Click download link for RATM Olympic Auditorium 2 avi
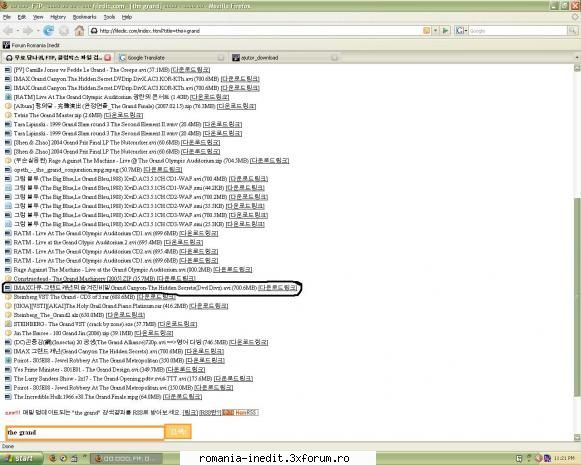Screen dimensions: 581x465 click(x=183, y=242)
